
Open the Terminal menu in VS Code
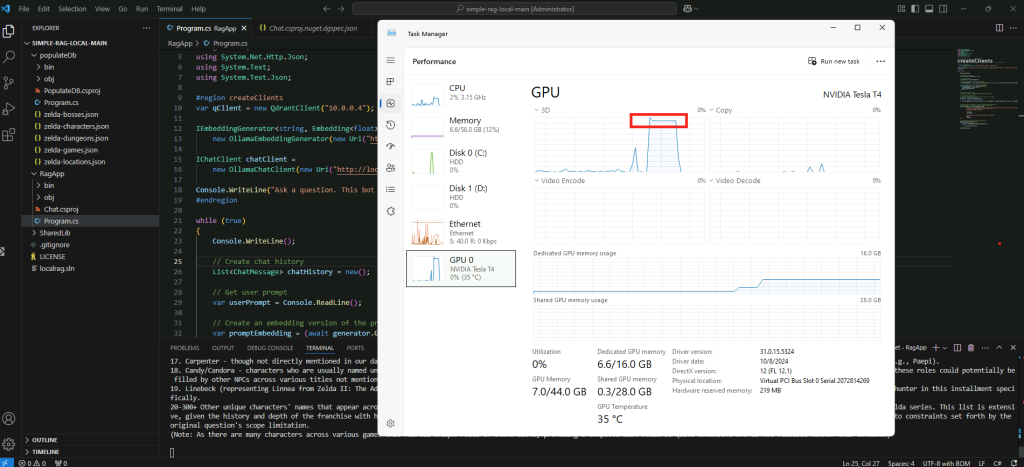click(x=169, y=9)
